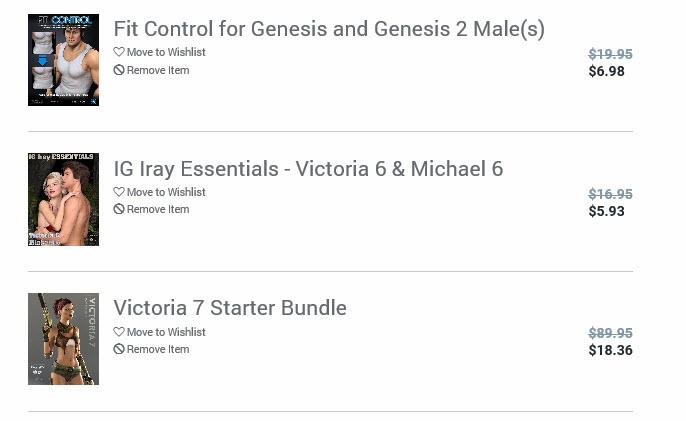Image resolution: width=686 pixels, height=421 pixels.
Task: Open Fit Control for Genesis product title
Action: click(329, 29)
